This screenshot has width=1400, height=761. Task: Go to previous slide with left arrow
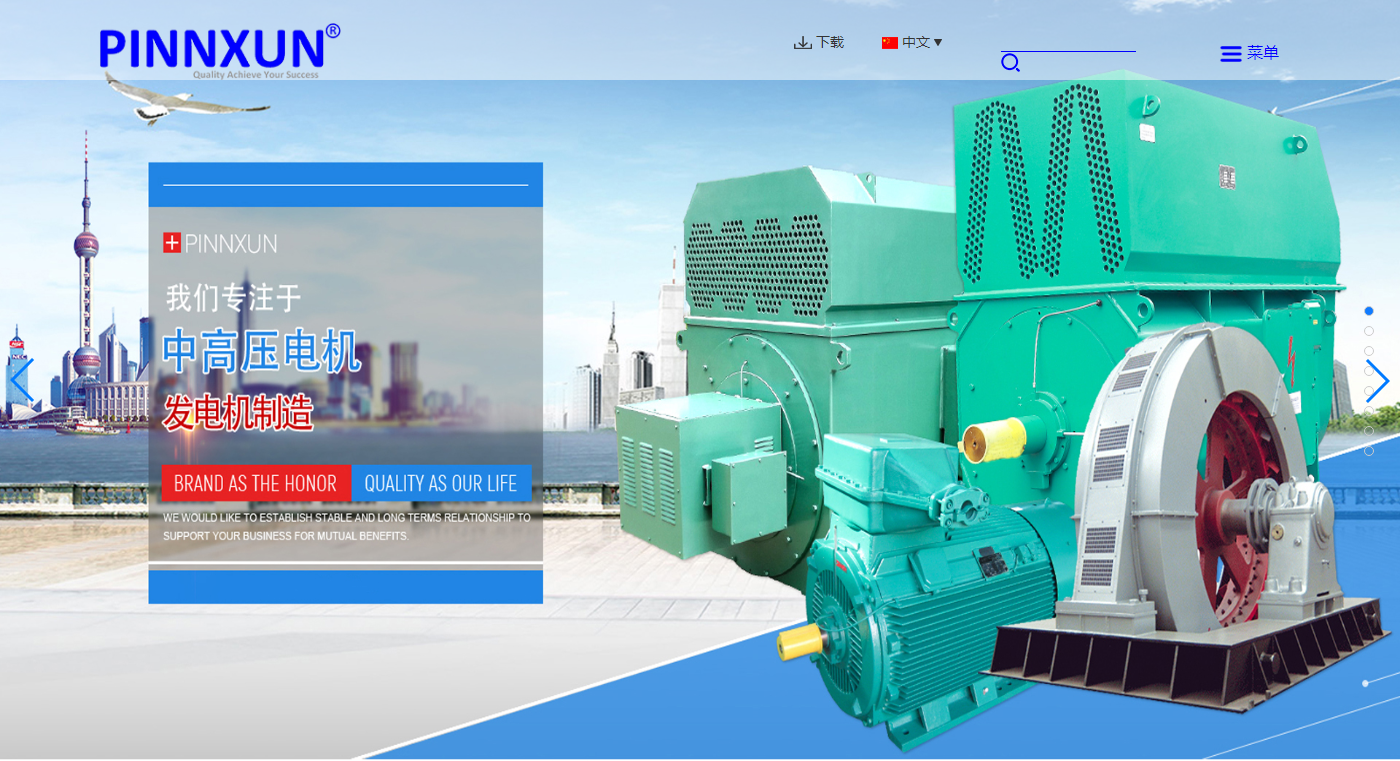tap(21, 380)
